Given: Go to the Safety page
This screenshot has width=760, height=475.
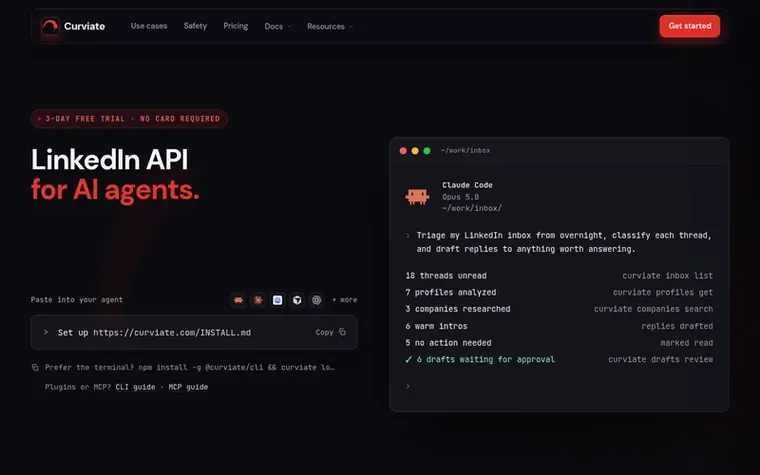Looking at the screenshot, I should point(195,26).
